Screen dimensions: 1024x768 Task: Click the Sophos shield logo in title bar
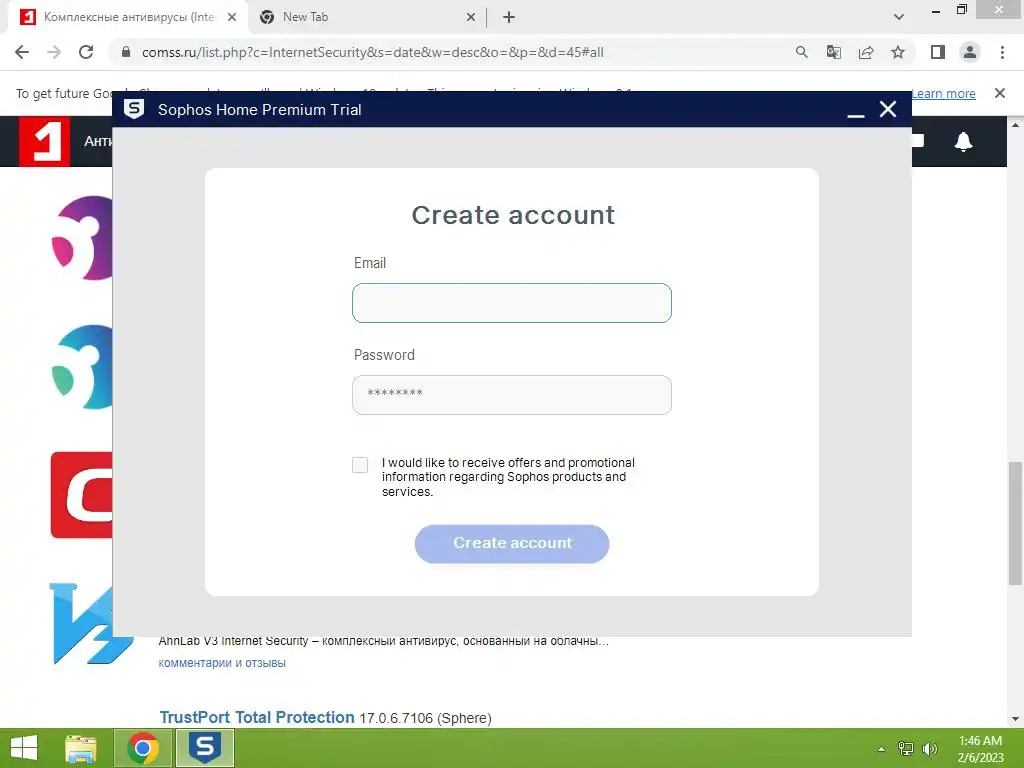(x=134, y=109)
